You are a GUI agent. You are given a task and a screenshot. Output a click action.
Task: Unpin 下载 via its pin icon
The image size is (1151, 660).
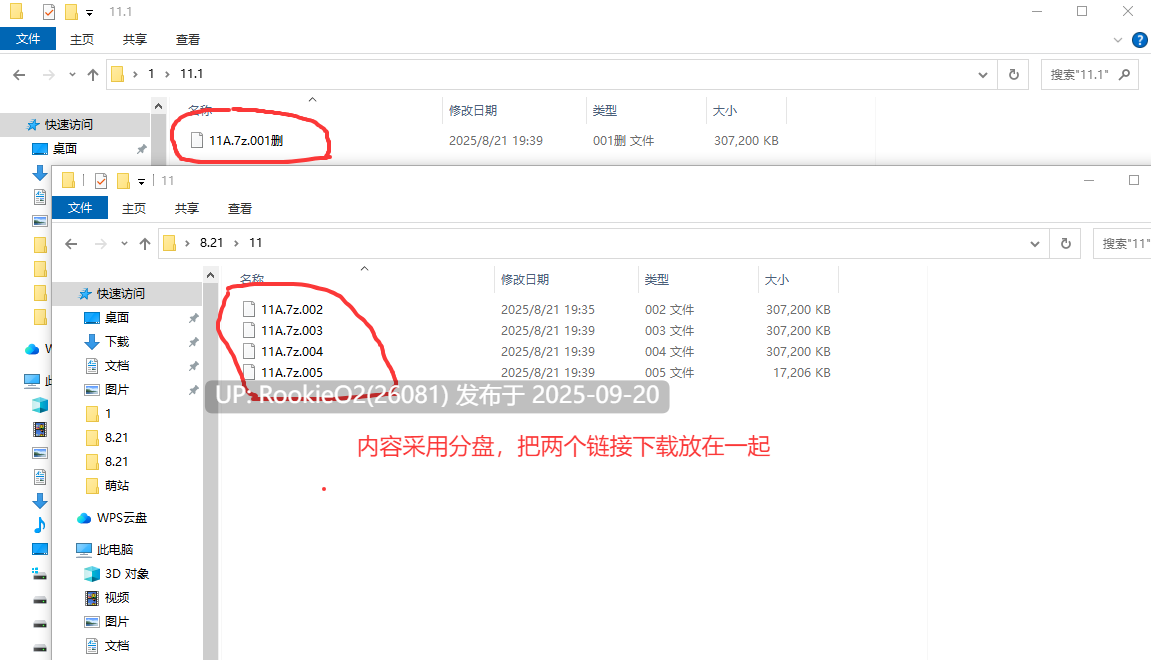pyautogui.click(x=193, y=342)
